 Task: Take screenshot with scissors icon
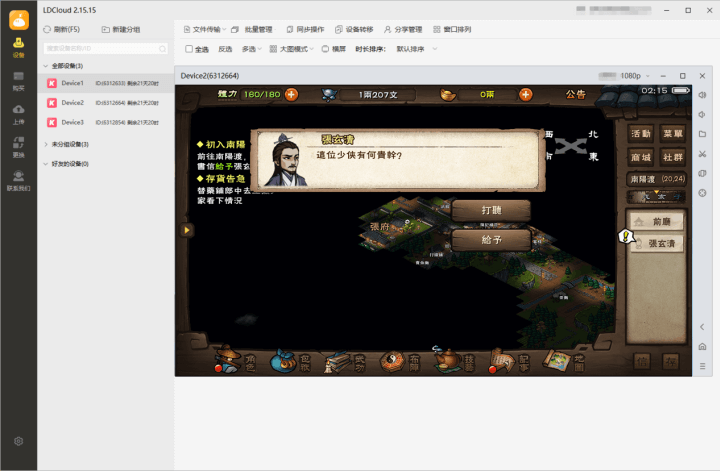coord(702,154)
